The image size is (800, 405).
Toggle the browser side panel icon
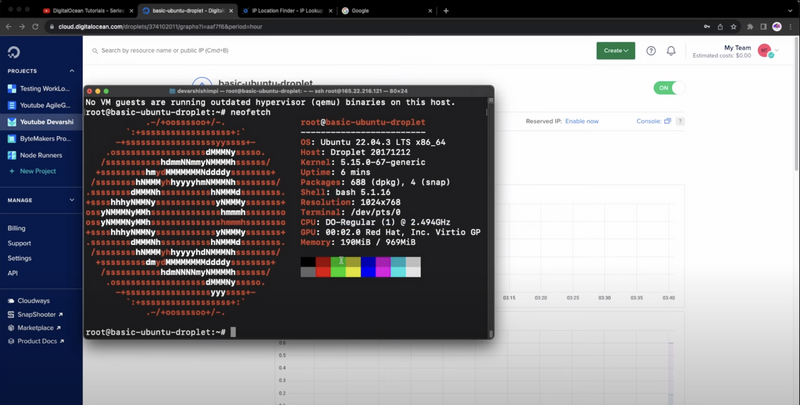[763, 27]
